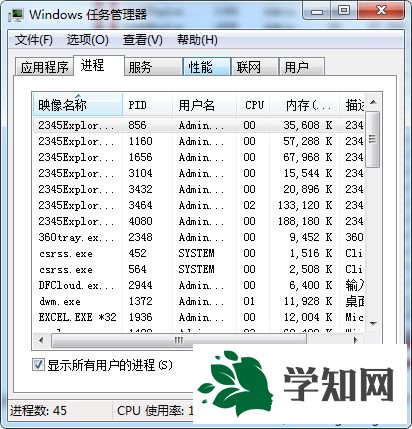Select the EXCEL.EXE *32 process row
The height and width of the screenshot is (429, 412).
tap(199, 317)
